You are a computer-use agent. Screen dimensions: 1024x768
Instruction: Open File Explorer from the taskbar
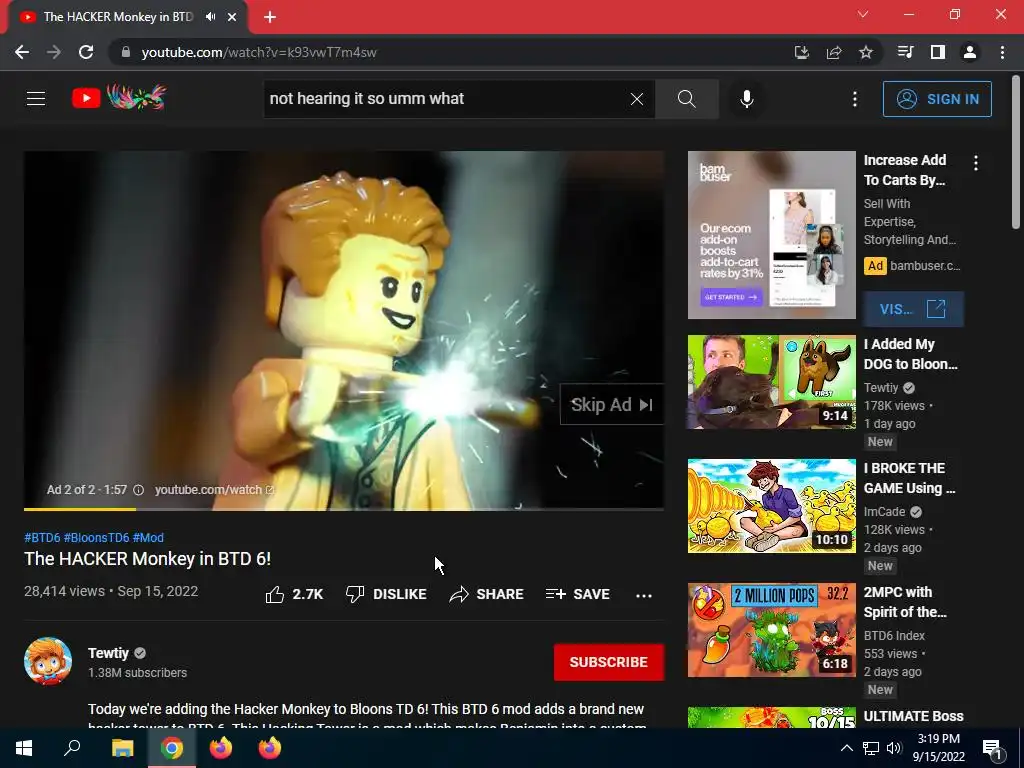tap(122, 748)
